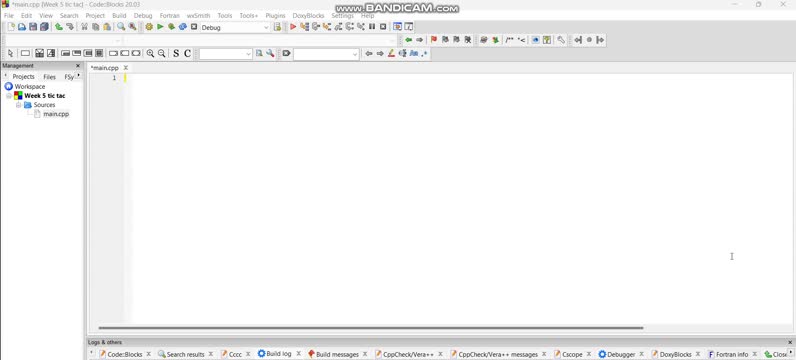796x360 pixels.
Task: Select main.cpp in project tree
Action: pyautogui.click(x=56, y=114)
